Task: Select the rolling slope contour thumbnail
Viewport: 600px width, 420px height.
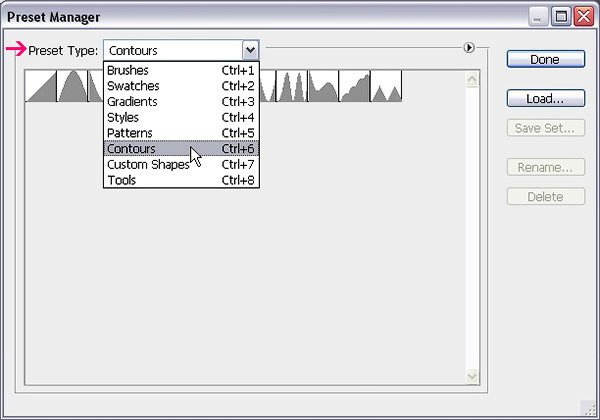Action: pos(323,86)
